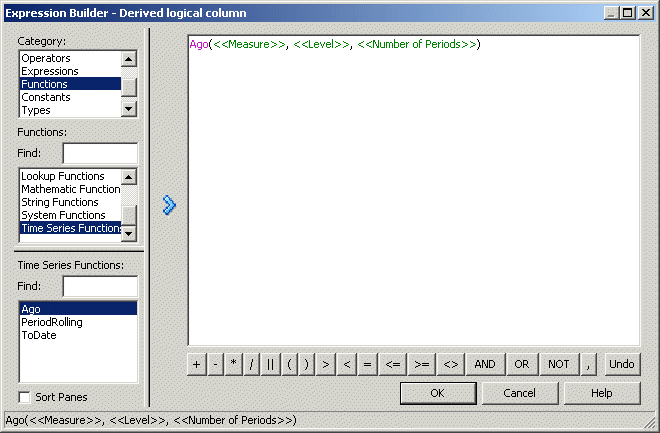This screenshot has height=433, width=660.
Task: Click Category list scroll down arrow
Action: click(x=129, y=109)
